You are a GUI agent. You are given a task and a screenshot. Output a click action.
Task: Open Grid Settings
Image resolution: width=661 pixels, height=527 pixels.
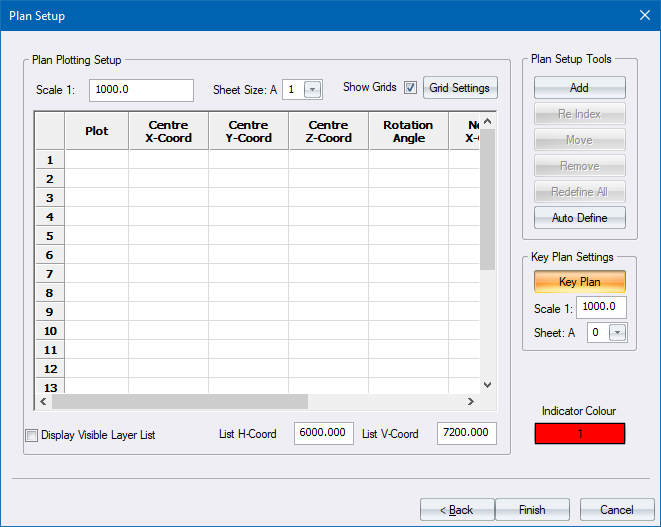(x=459, y=88)
